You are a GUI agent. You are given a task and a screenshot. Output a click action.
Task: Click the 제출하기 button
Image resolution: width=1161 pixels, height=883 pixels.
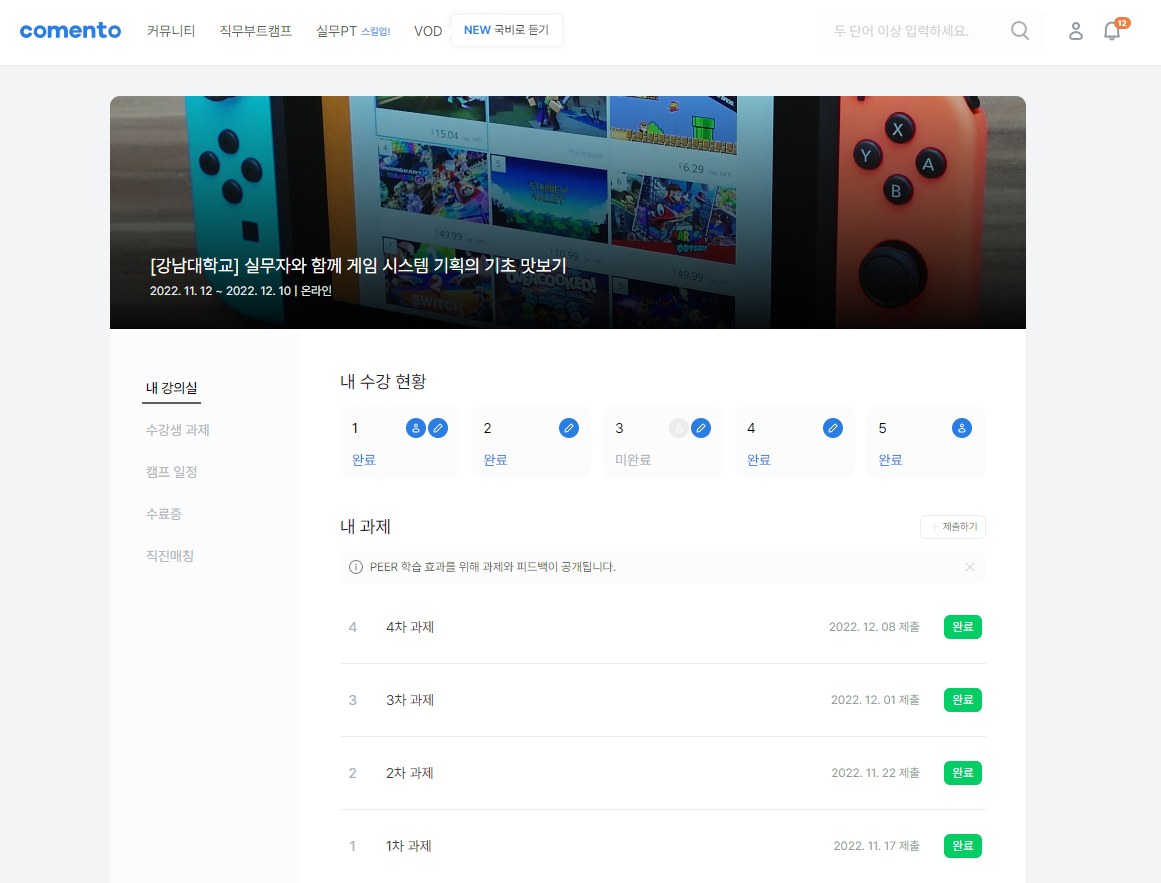(953, 527)
